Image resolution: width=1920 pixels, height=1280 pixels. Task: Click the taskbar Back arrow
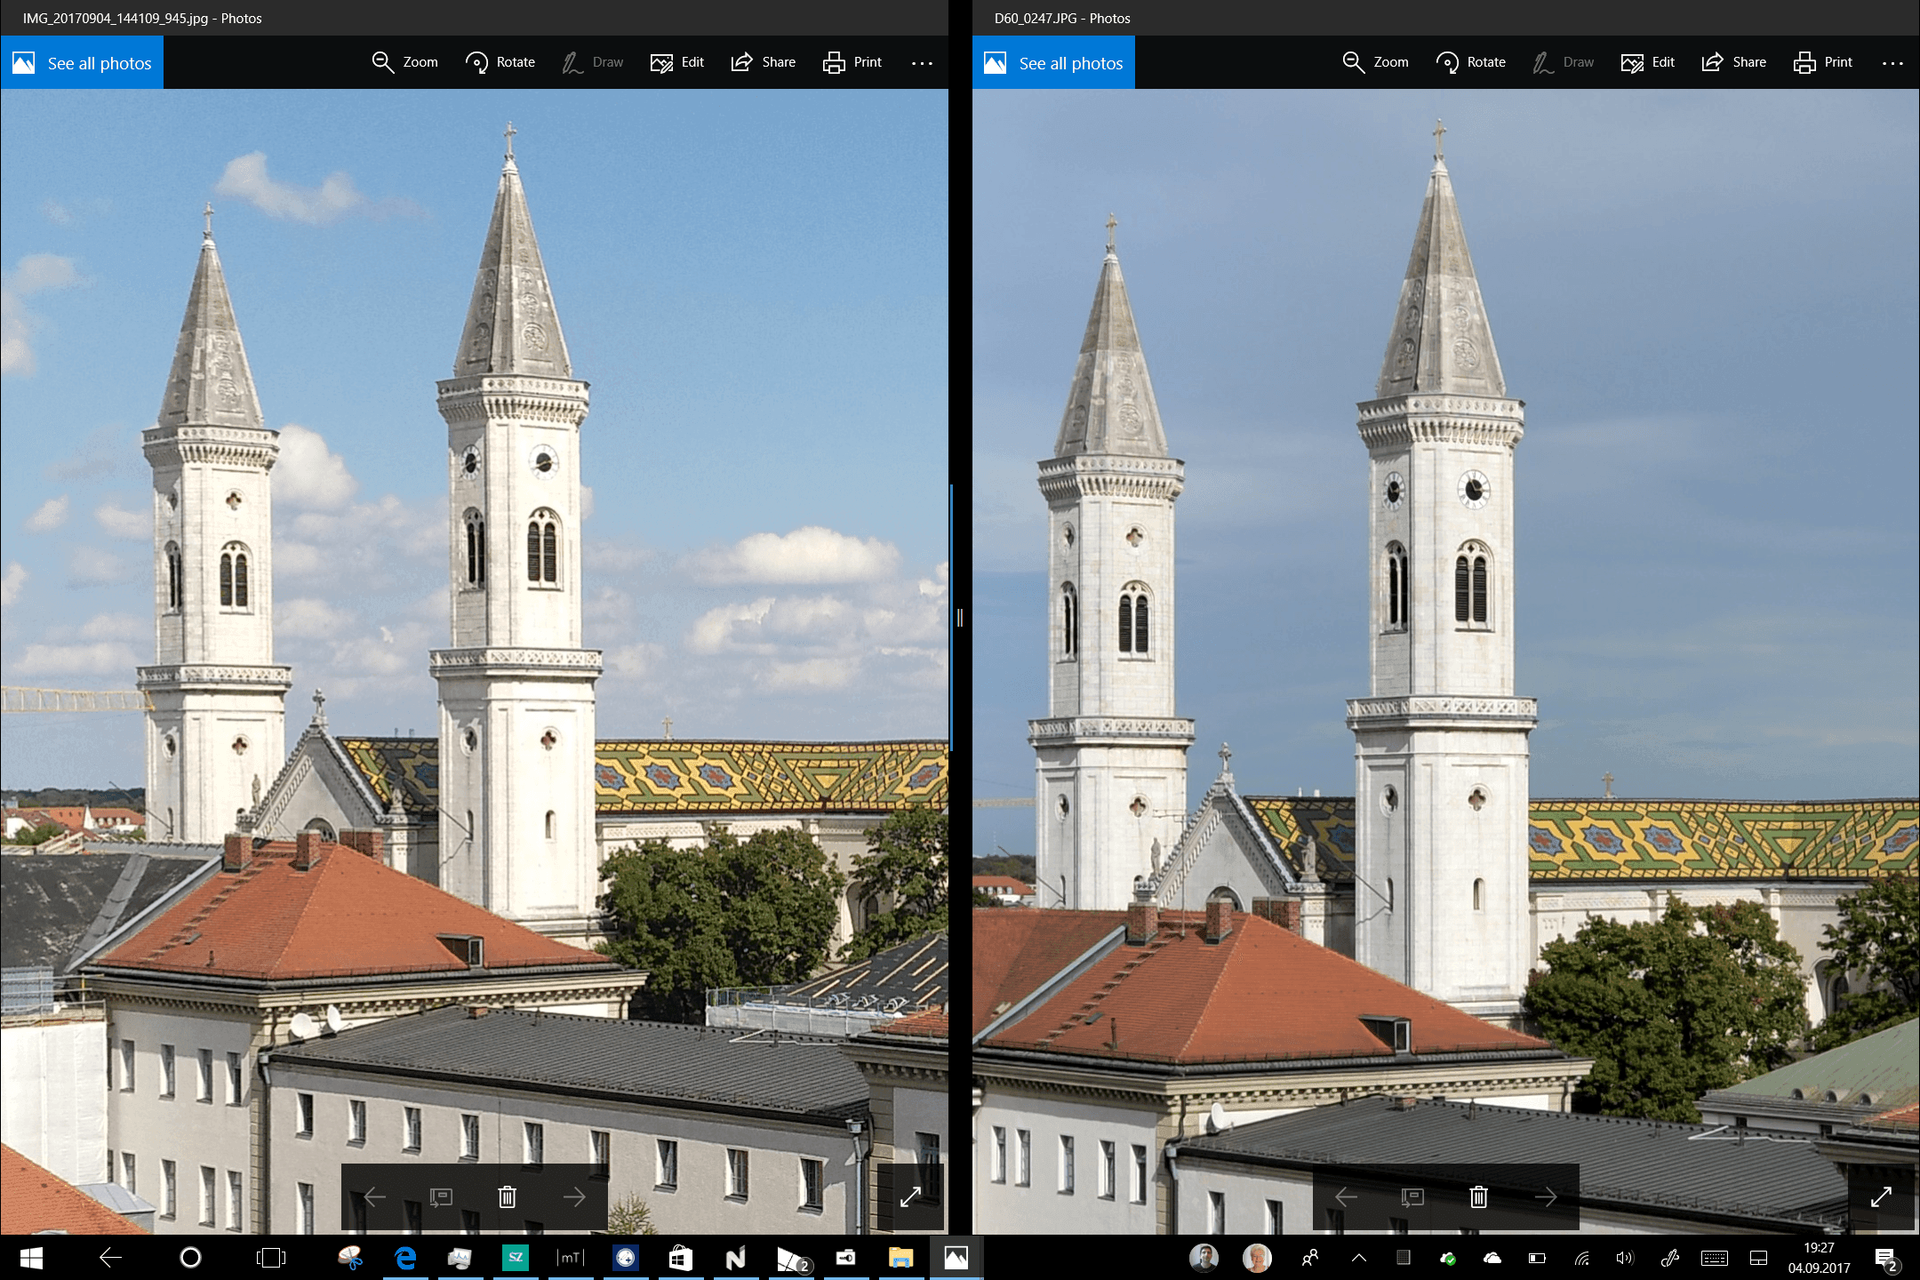coord(110,1258)
